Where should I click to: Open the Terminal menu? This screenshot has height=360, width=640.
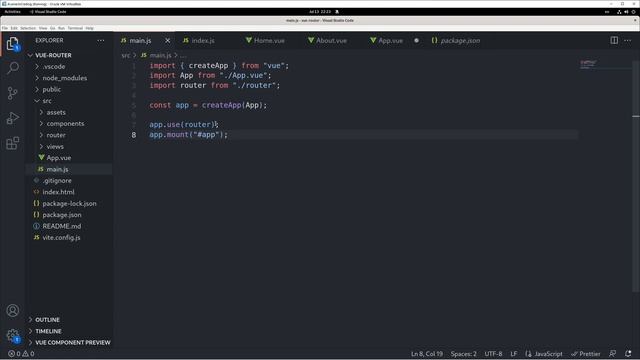click(75, 28)
